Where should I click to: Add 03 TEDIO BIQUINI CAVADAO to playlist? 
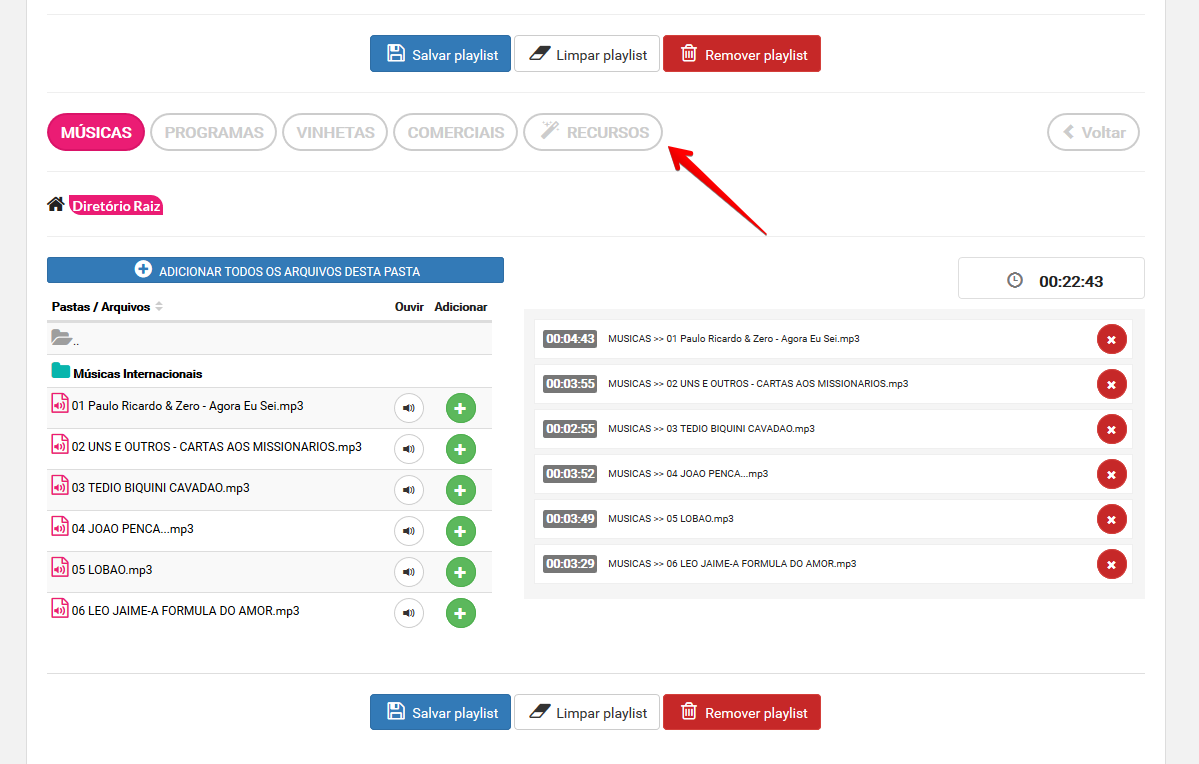[460, 490]
